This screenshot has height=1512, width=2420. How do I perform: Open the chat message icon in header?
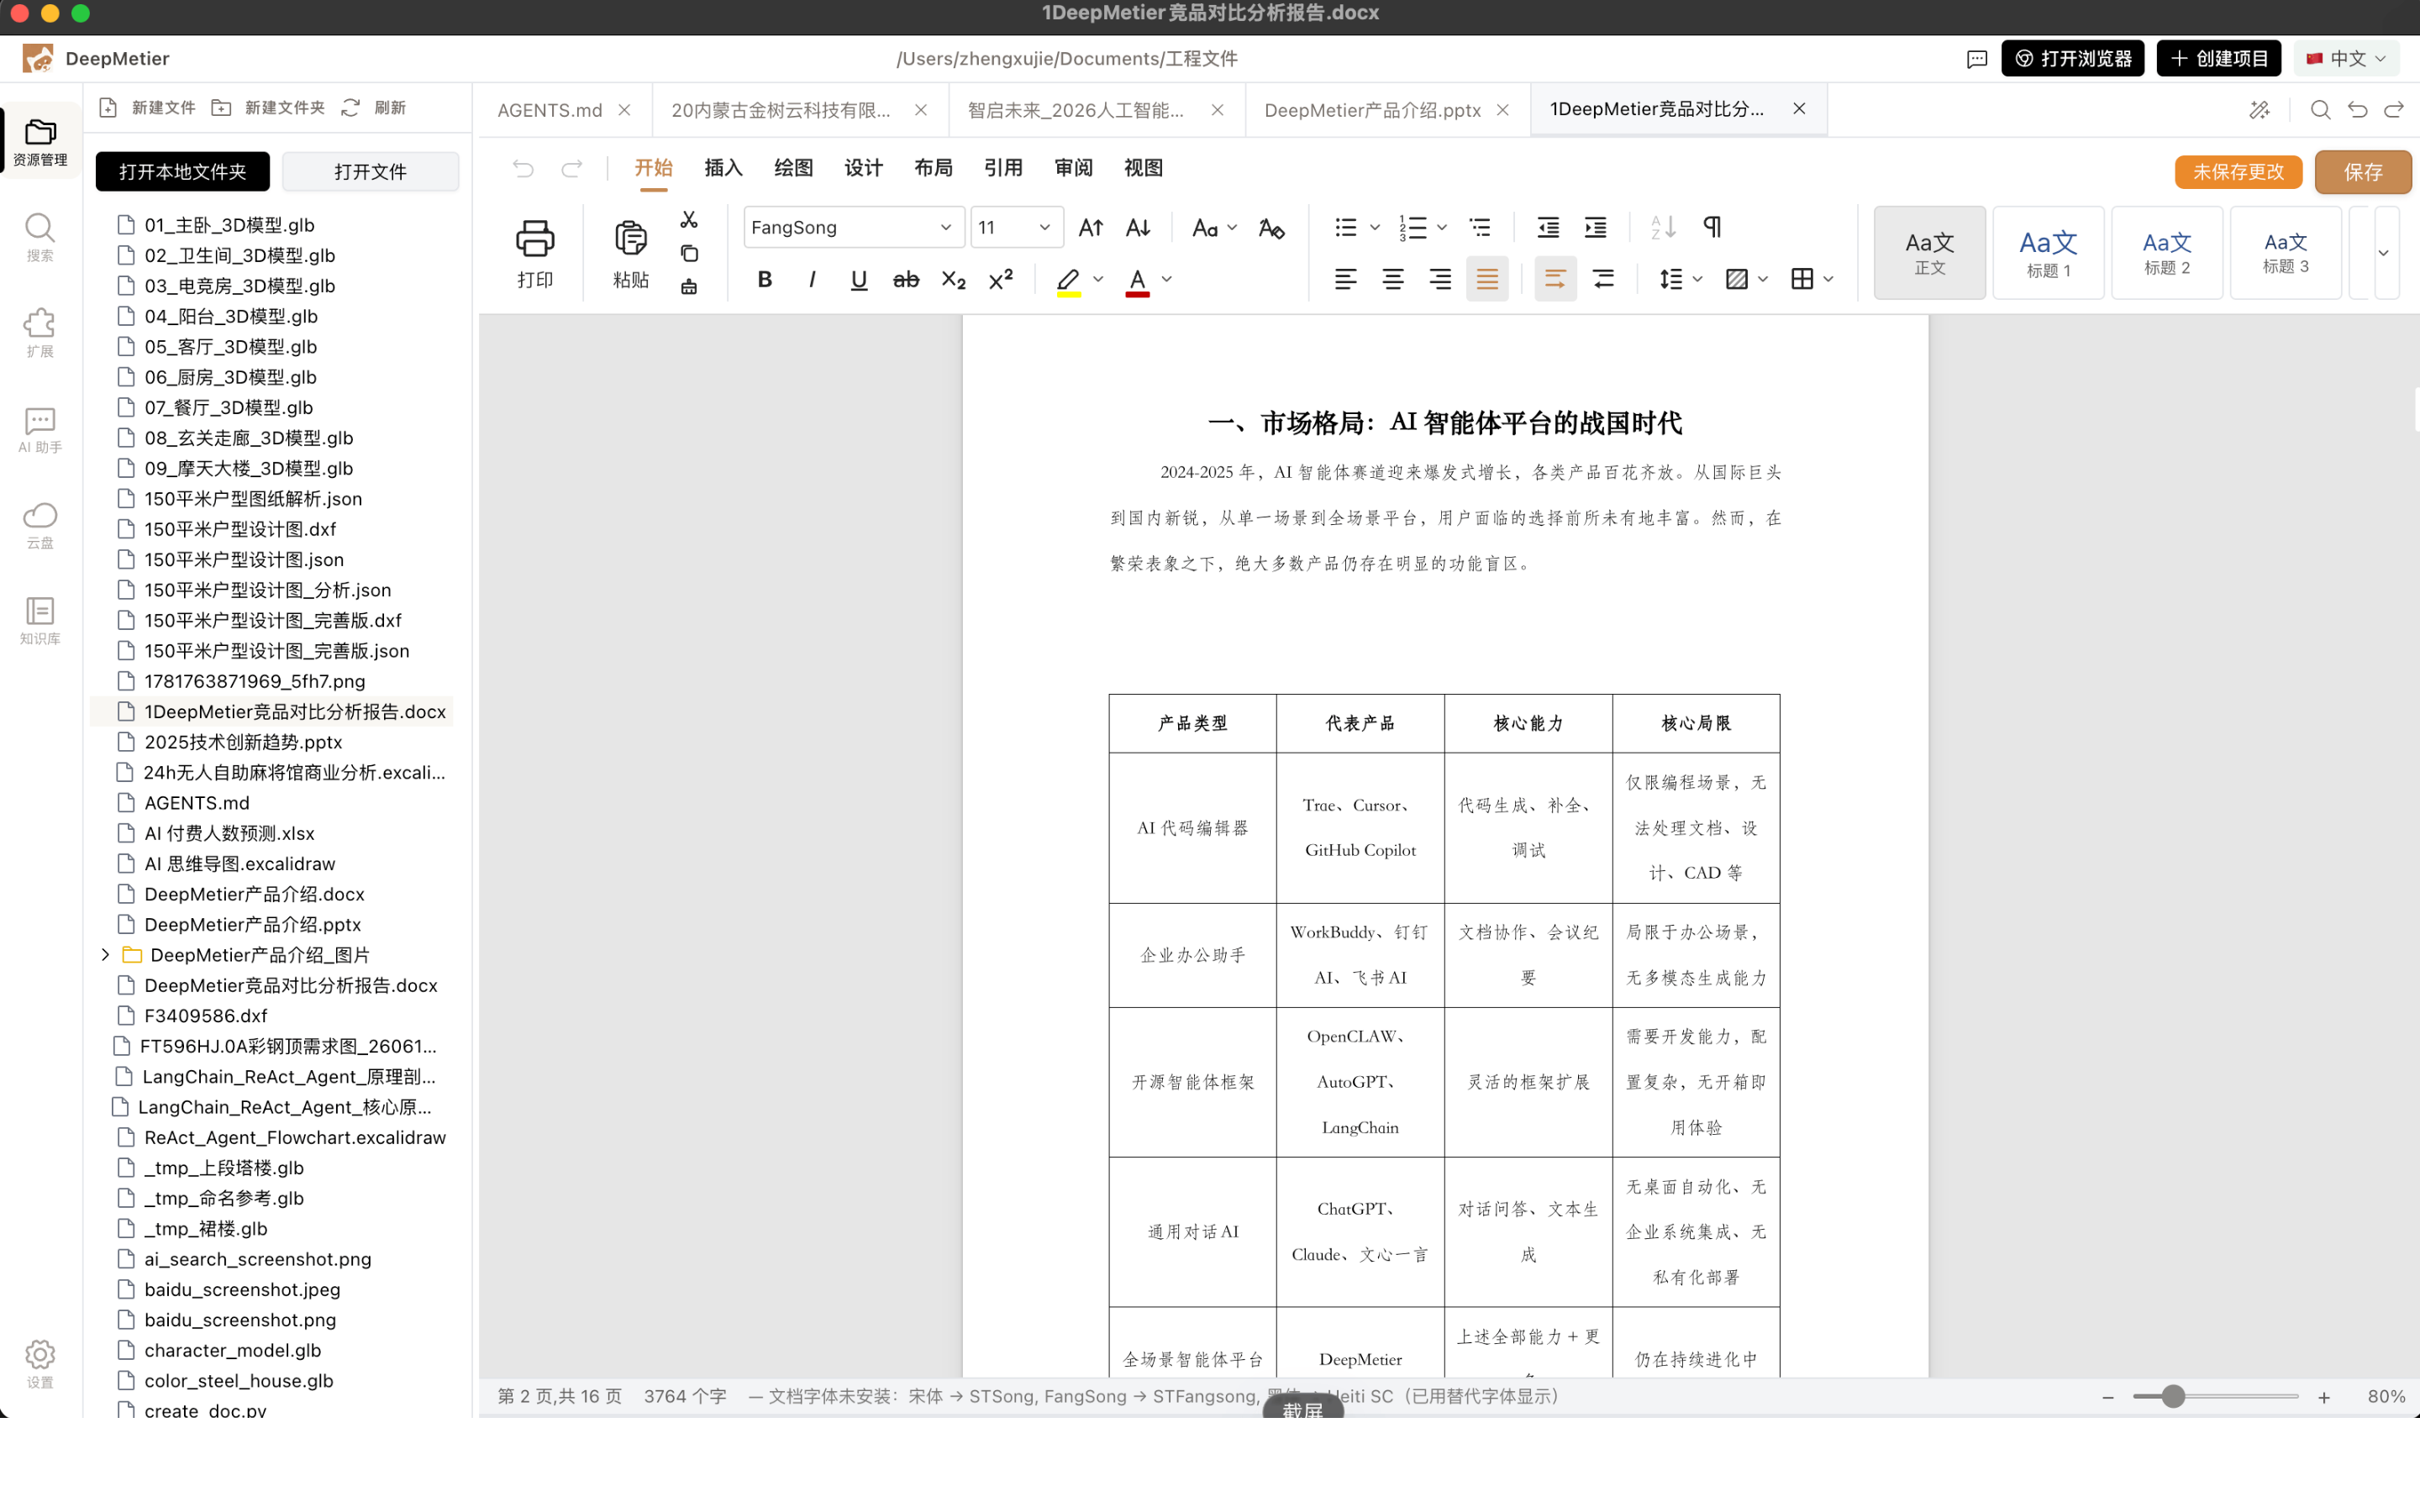[1977, 59]
